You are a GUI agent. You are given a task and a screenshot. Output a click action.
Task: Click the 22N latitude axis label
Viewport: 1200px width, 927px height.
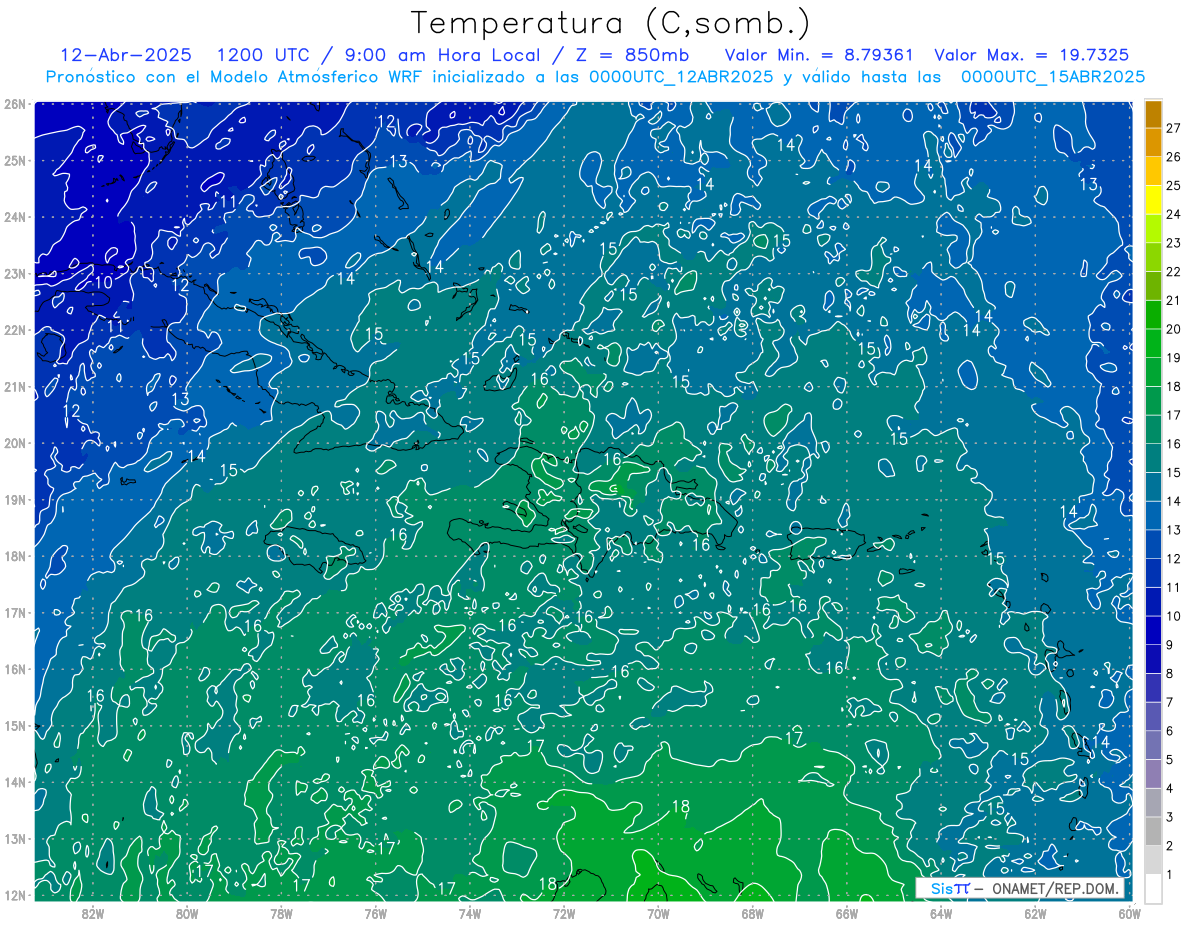(x=14, y=330)
